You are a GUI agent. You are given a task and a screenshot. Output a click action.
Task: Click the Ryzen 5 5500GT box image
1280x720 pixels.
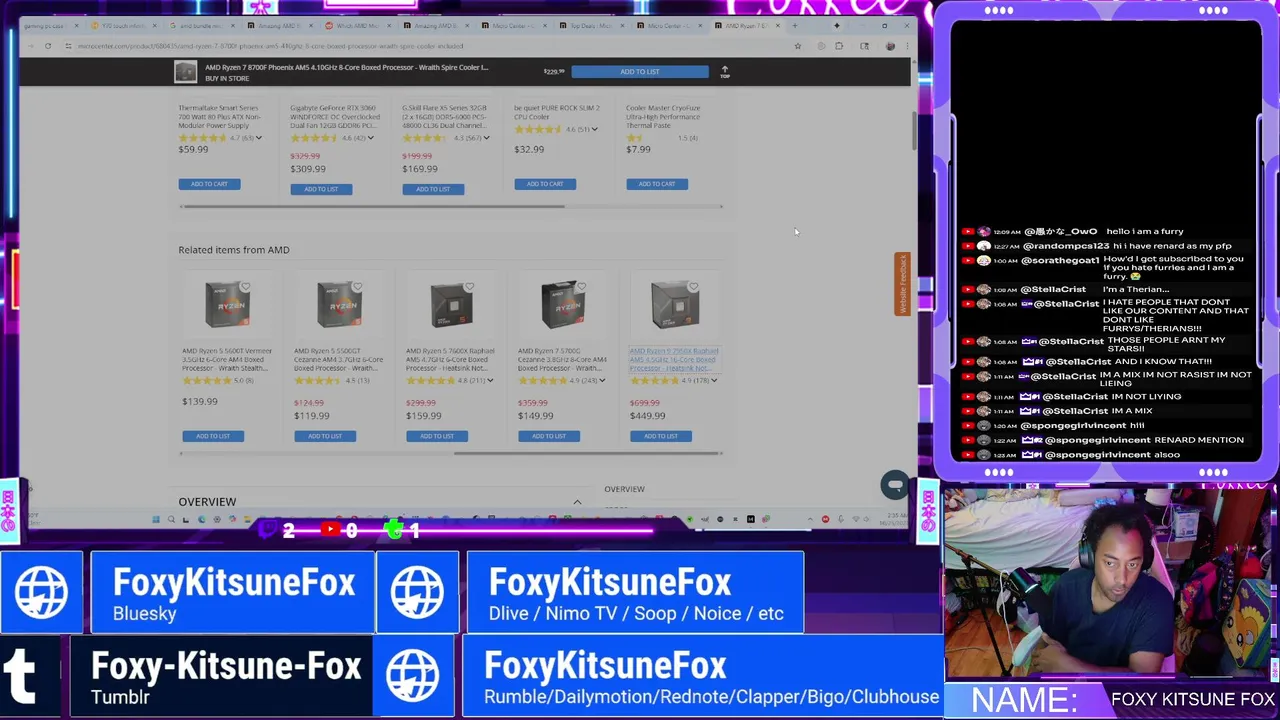click(x=338, y=305)
